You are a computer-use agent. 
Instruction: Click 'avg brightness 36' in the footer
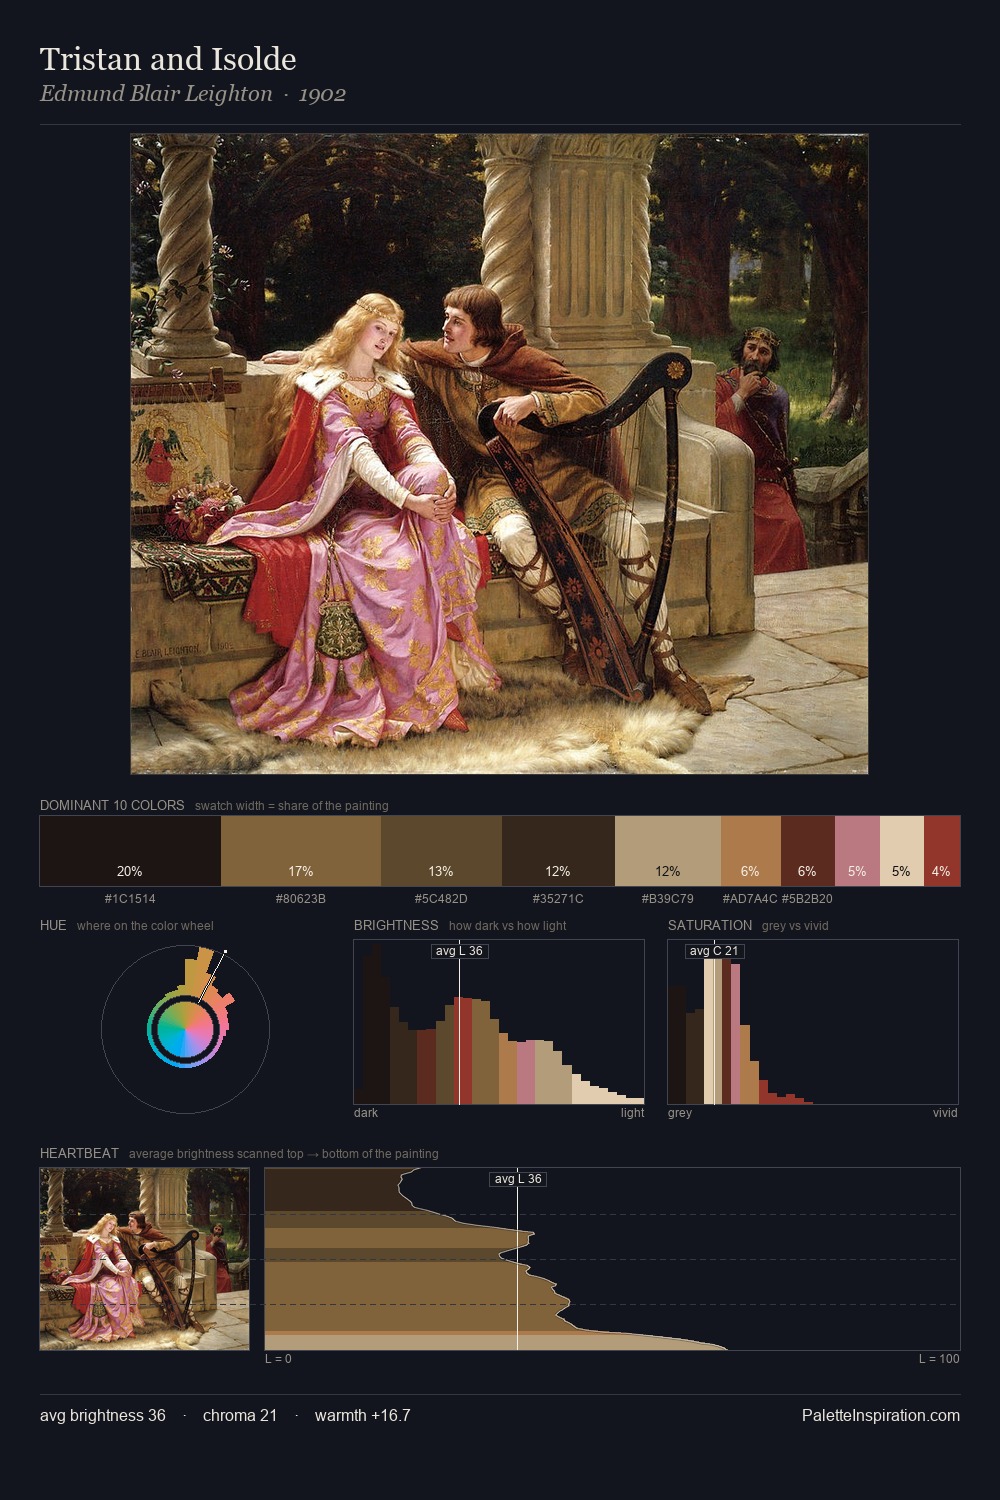tap(103, 1415)
